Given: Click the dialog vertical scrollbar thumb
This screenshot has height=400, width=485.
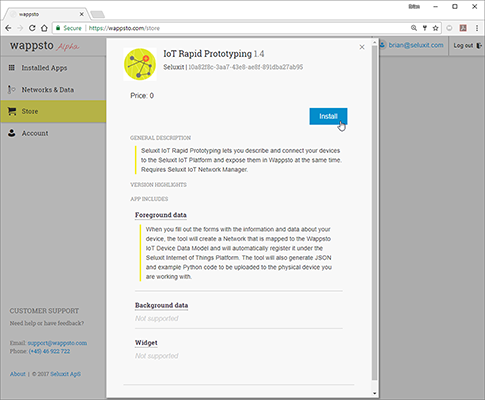Looking at the screenshot, I should (374, 213).
